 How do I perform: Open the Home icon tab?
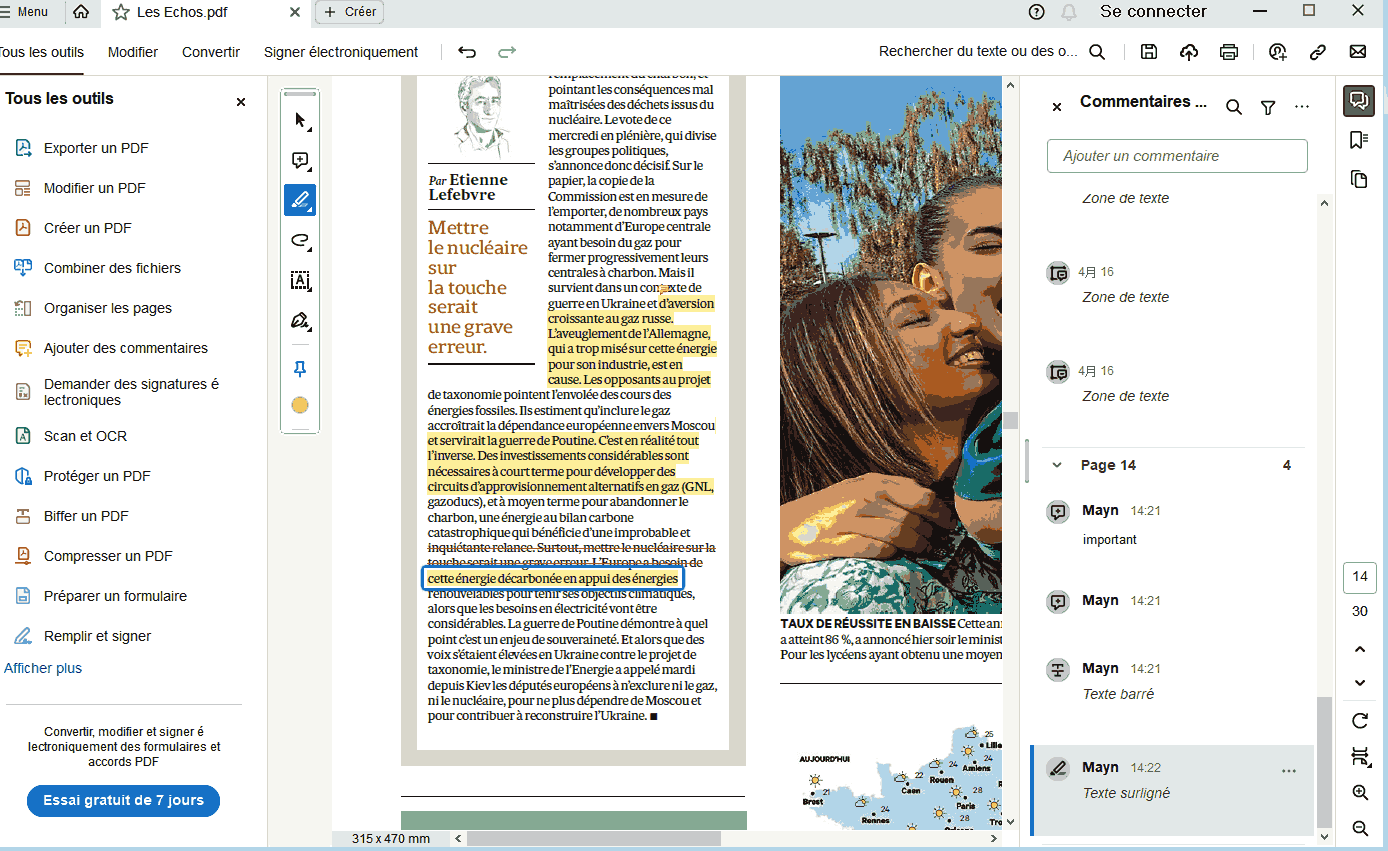click(x=81, y=12)
